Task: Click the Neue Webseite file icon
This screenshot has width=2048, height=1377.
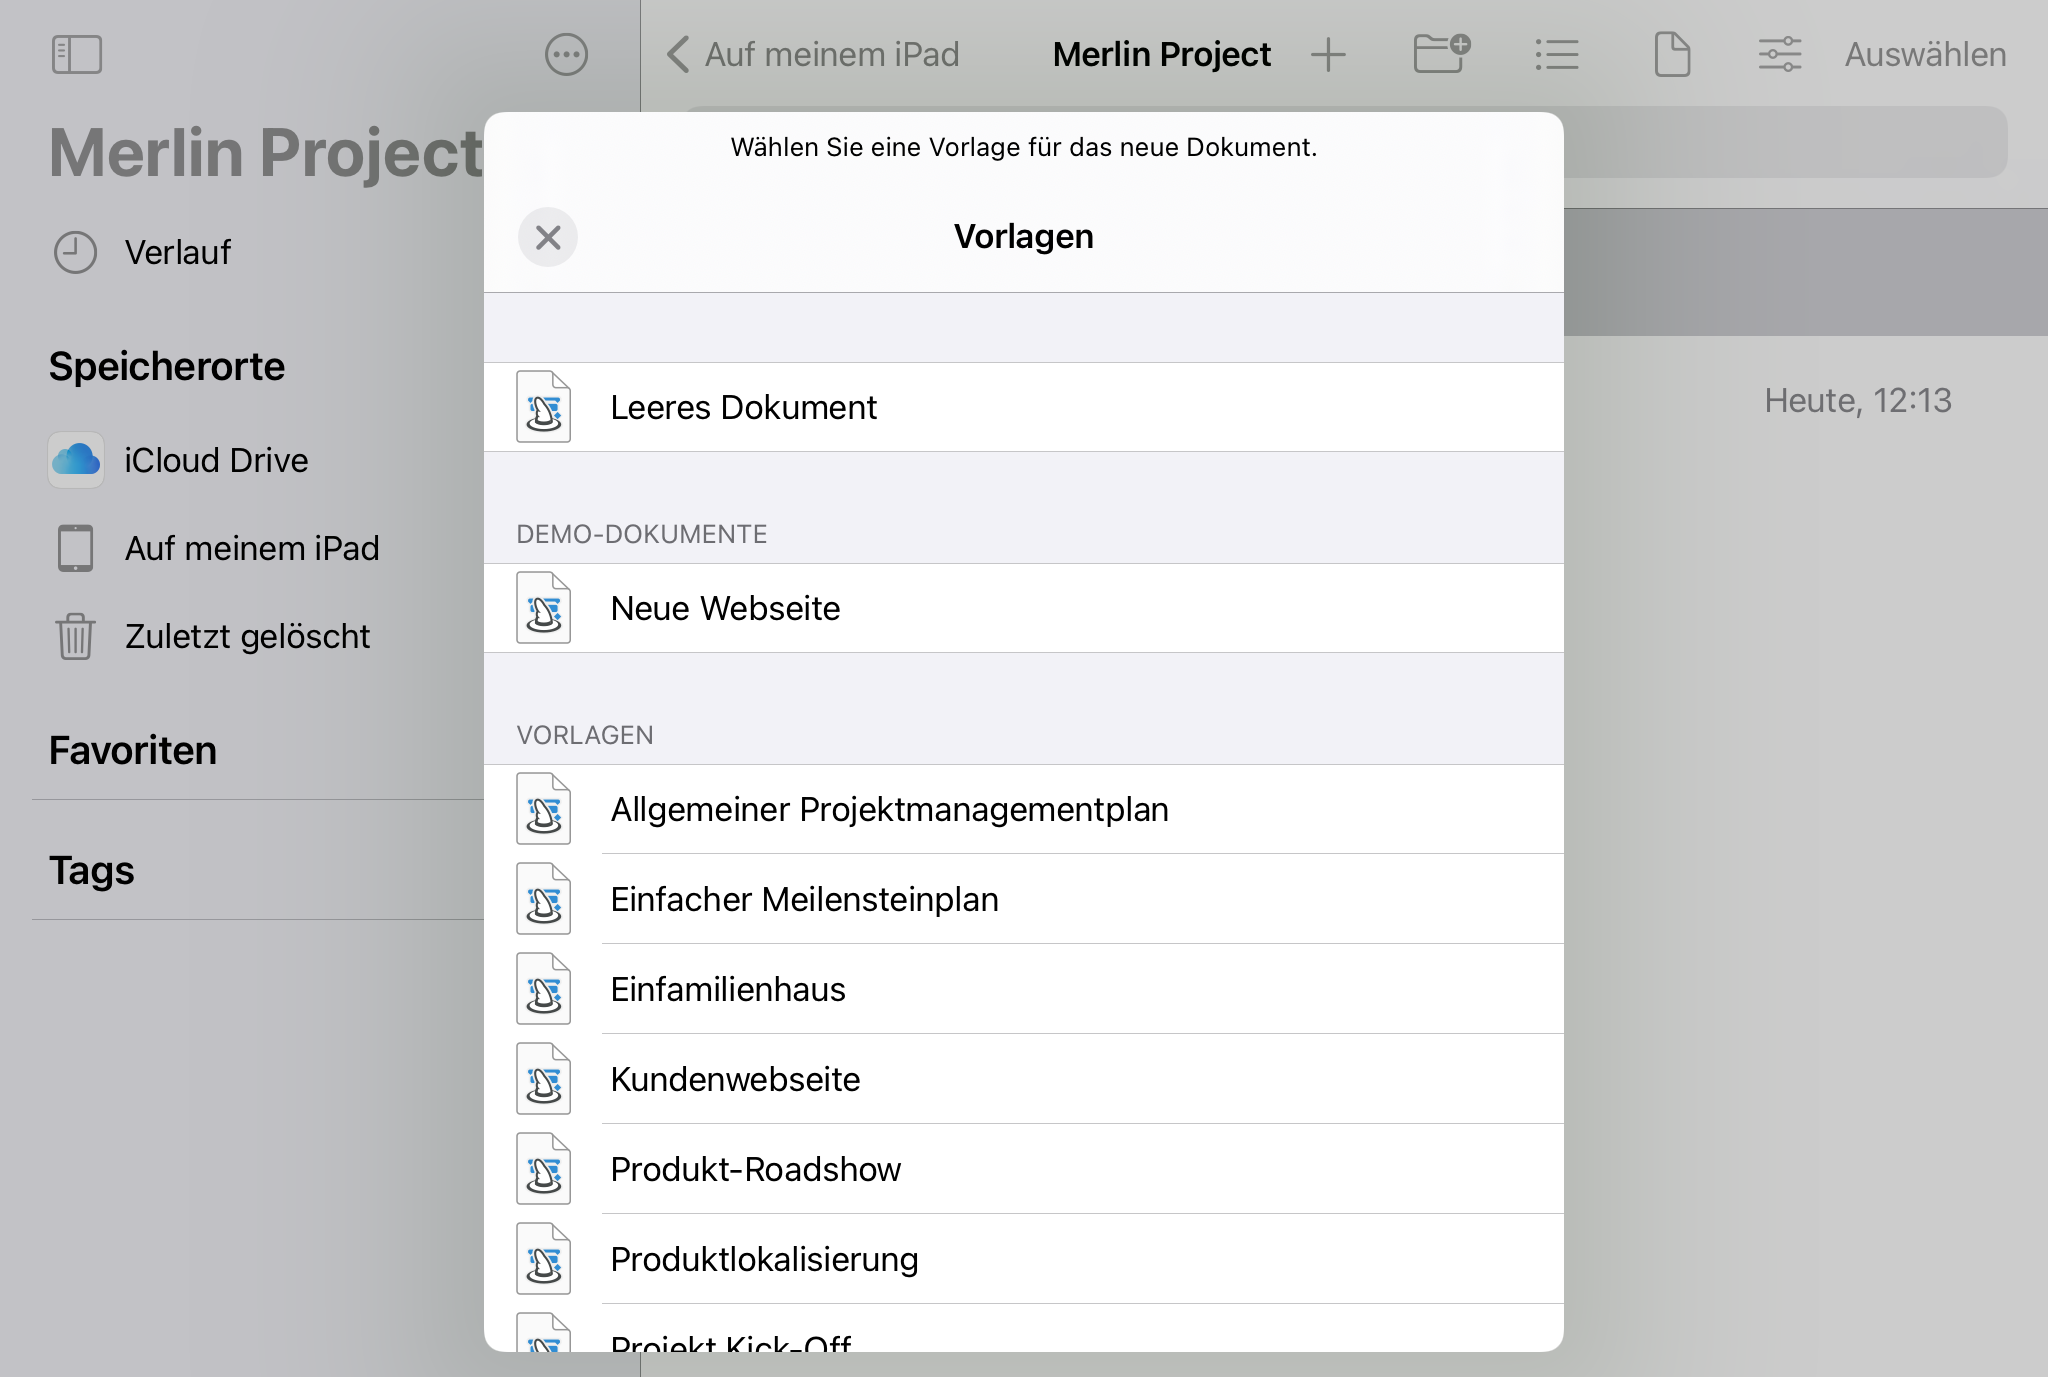Action: click(x=544, y=608)
